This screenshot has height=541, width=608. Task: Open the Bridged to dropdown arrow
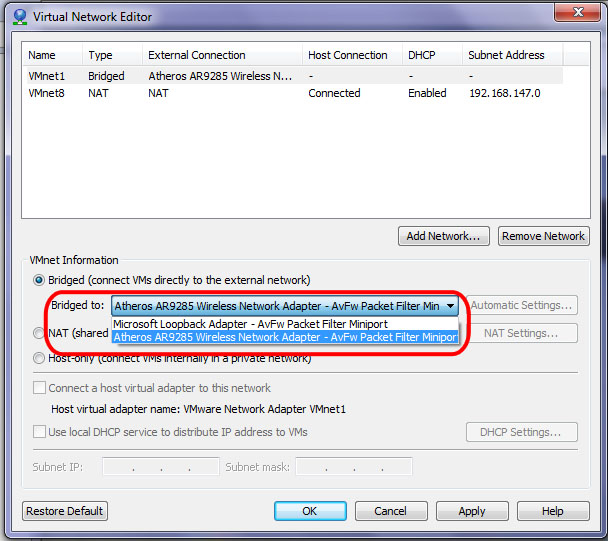point(451,306)
